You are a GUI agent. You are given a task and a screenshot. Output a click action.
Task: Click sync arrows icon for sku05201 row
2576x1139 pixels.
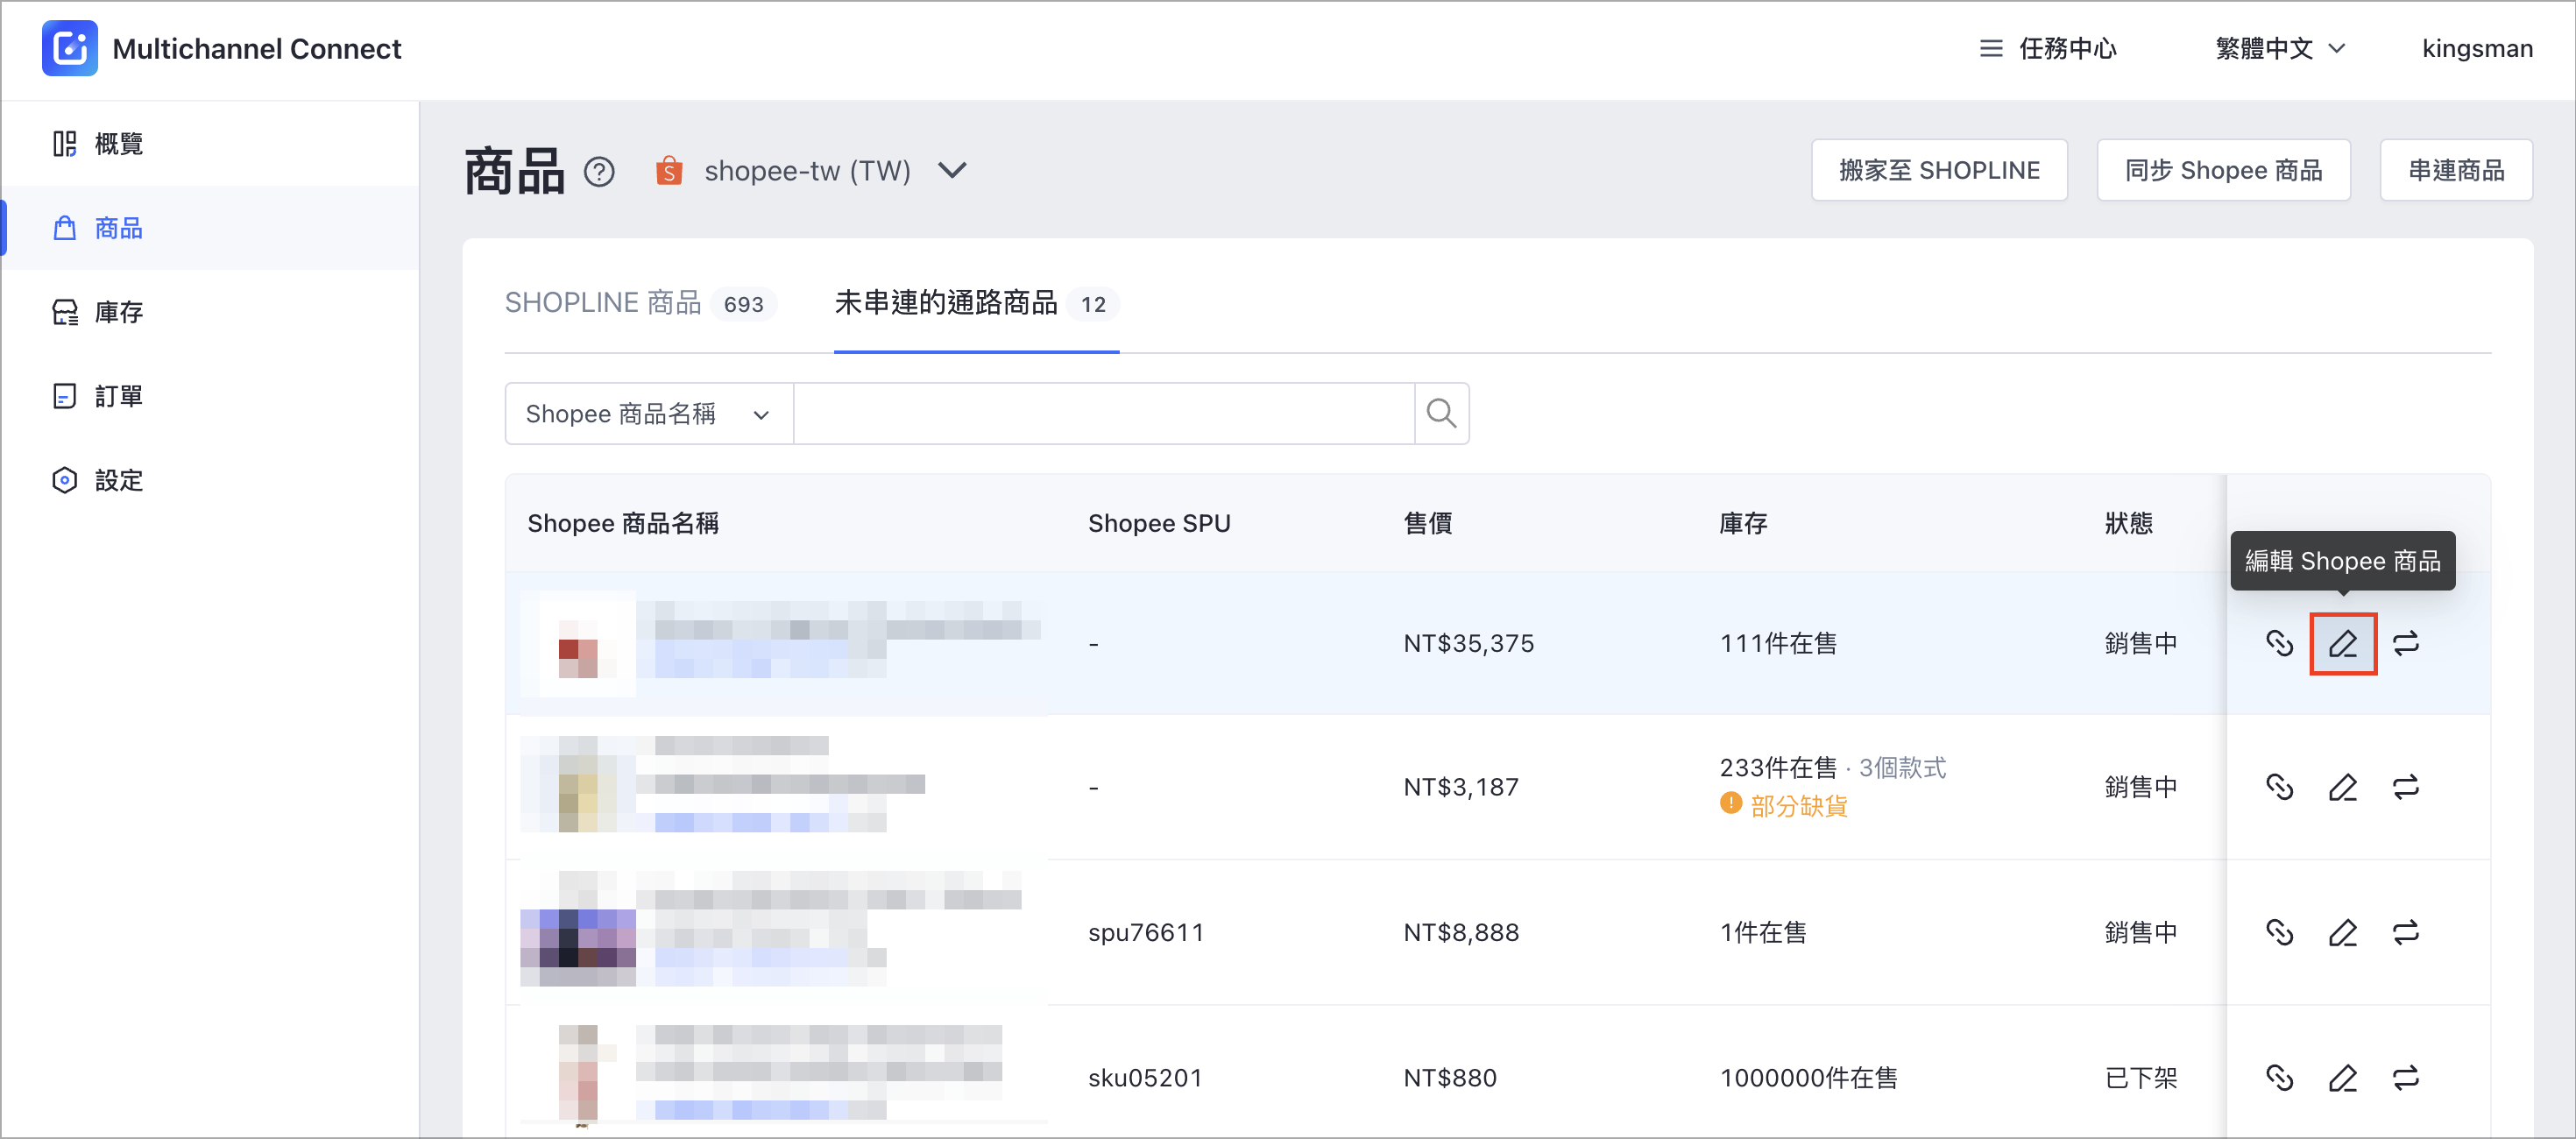tap(2406, 1078)
